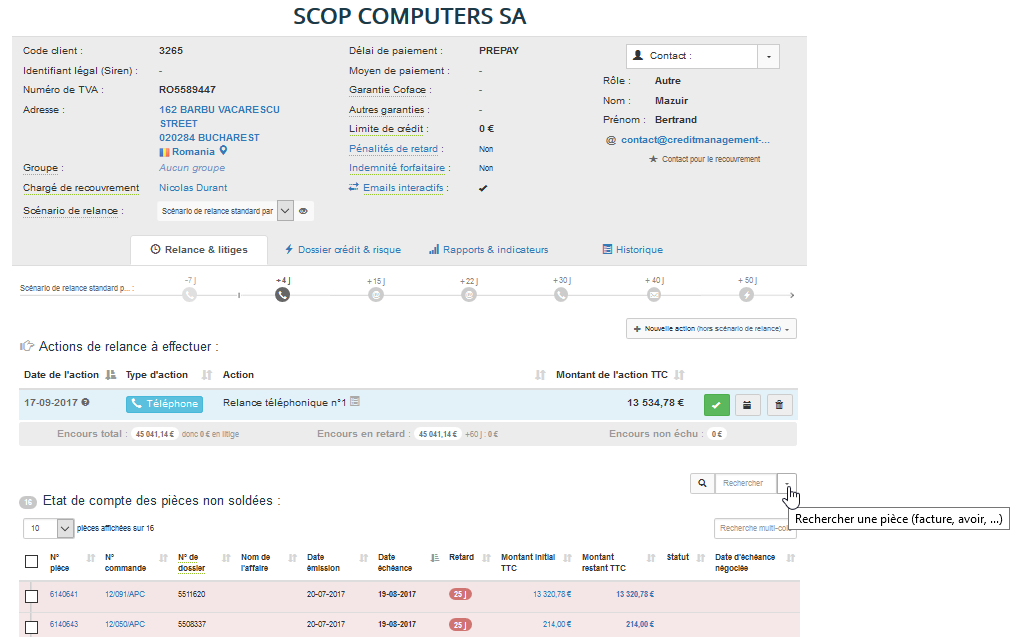Switch to Dossier crédit & risque tab

point(343,250)
